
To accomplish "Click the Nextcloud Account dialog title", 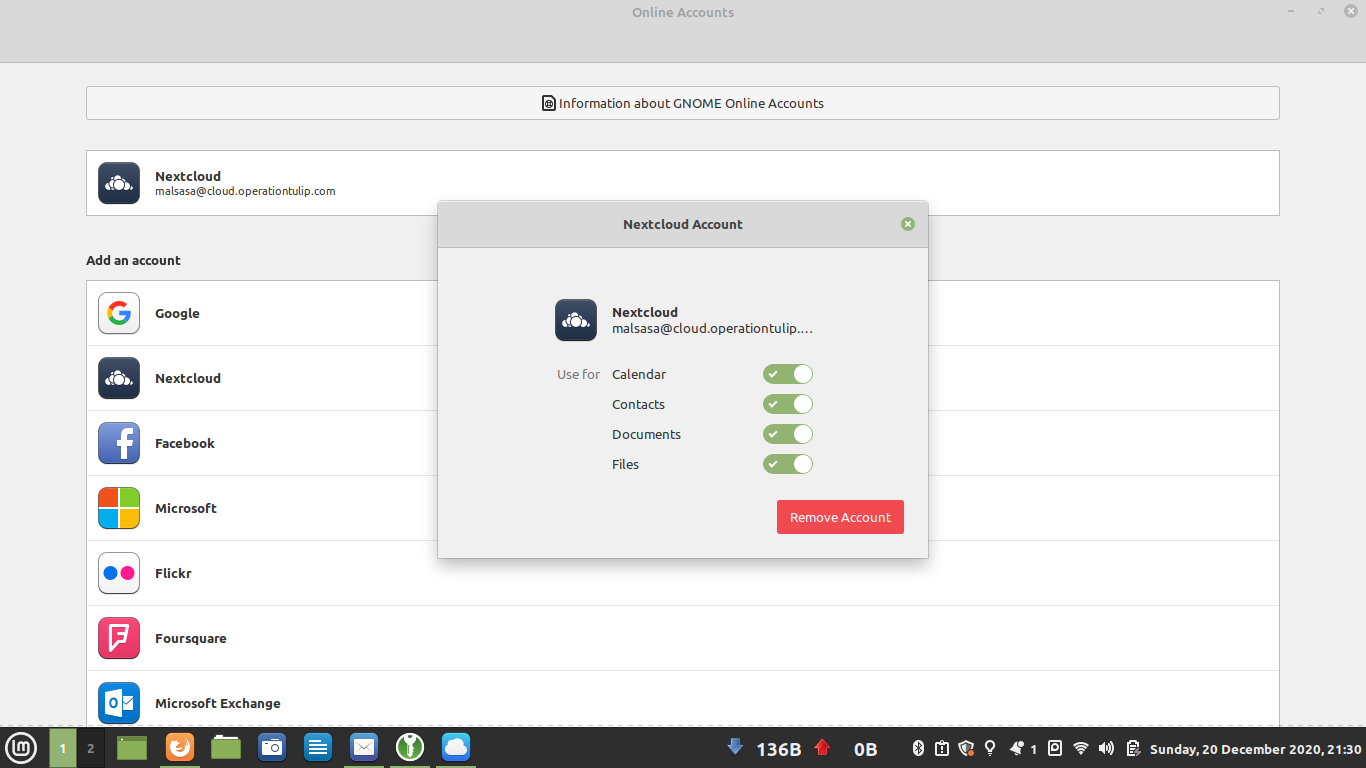I will pos(683,224).
